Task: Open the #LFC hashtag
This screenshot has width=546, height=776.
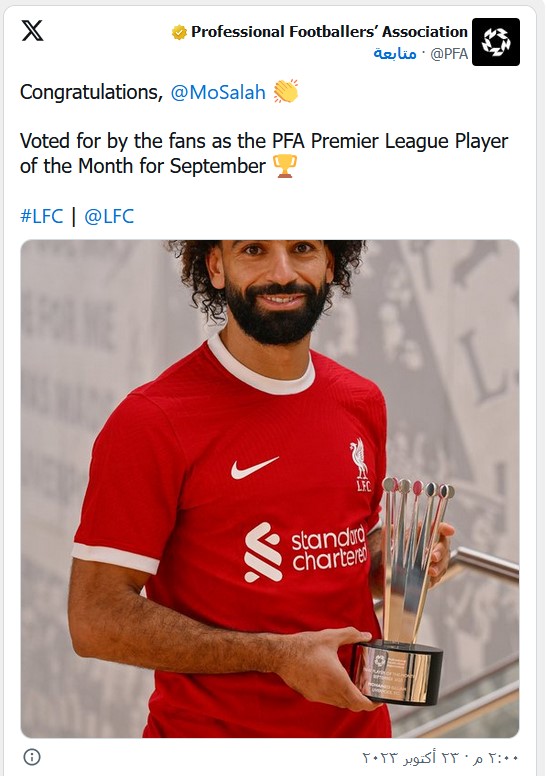Action: 42,216
